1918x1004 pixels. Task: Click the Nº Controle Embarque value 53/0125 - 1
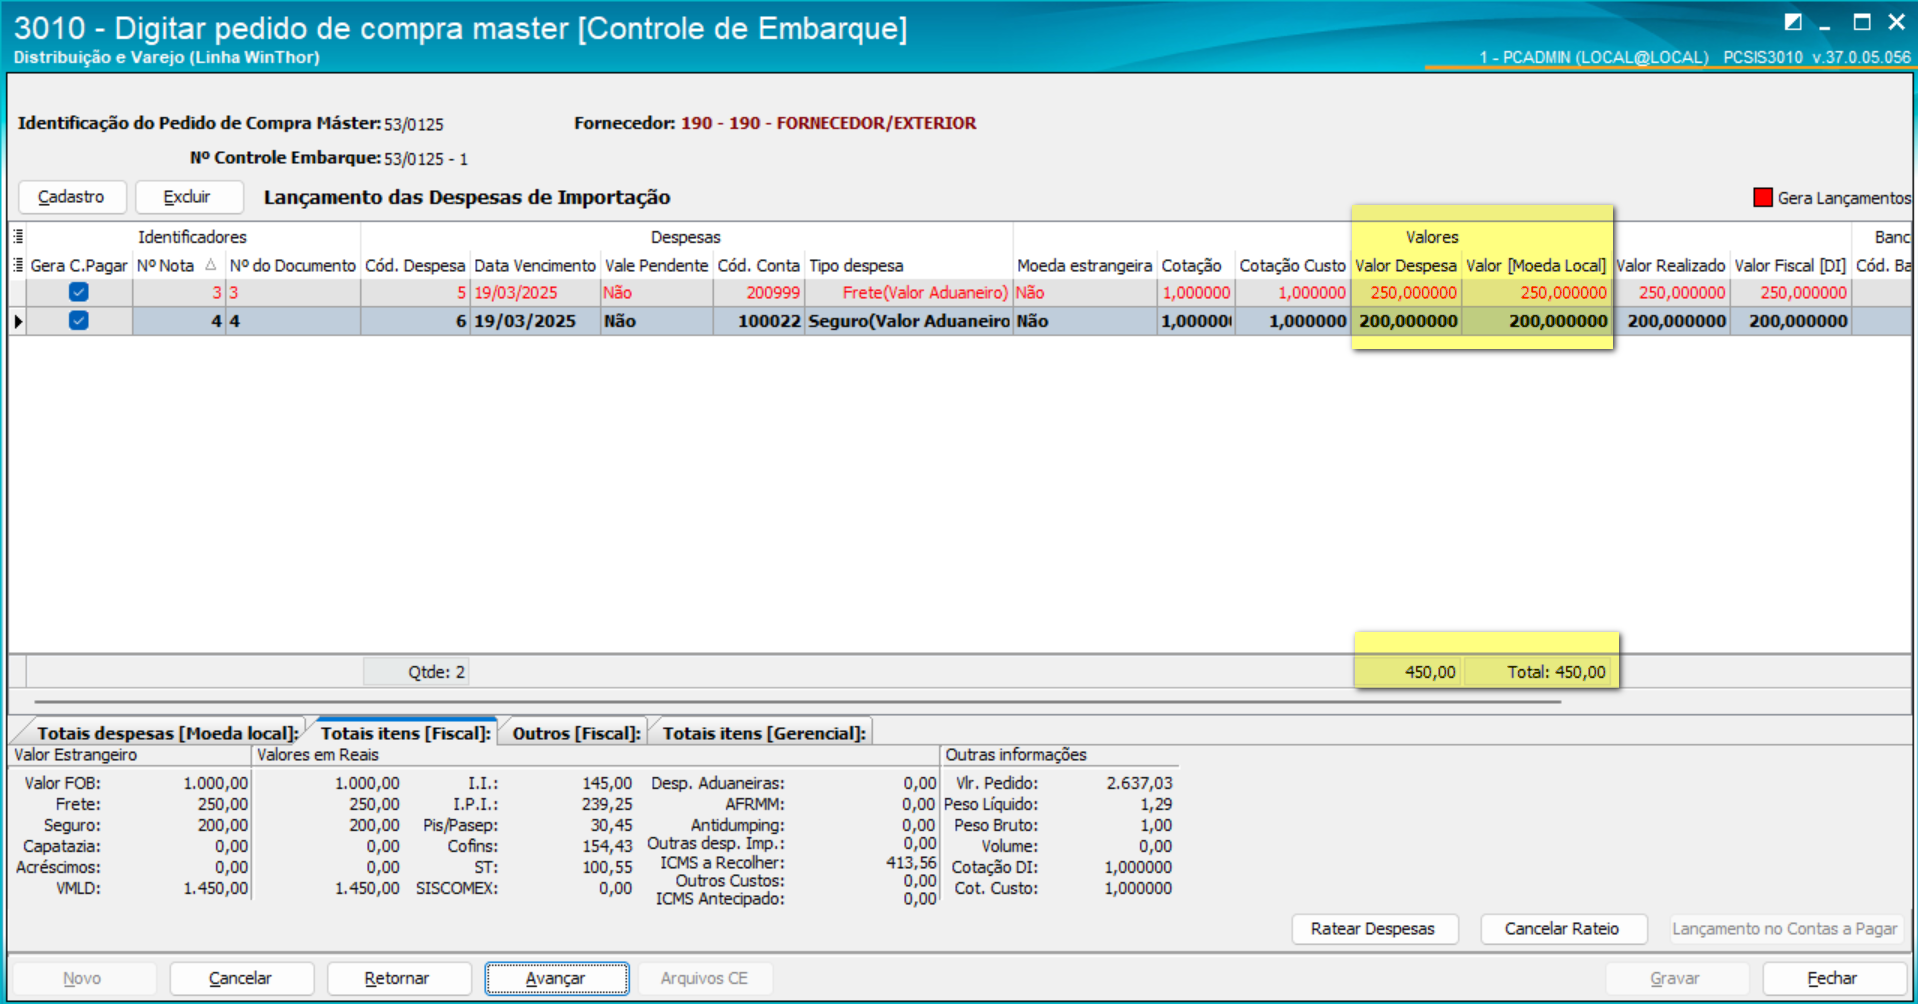(x=426, y=159)
